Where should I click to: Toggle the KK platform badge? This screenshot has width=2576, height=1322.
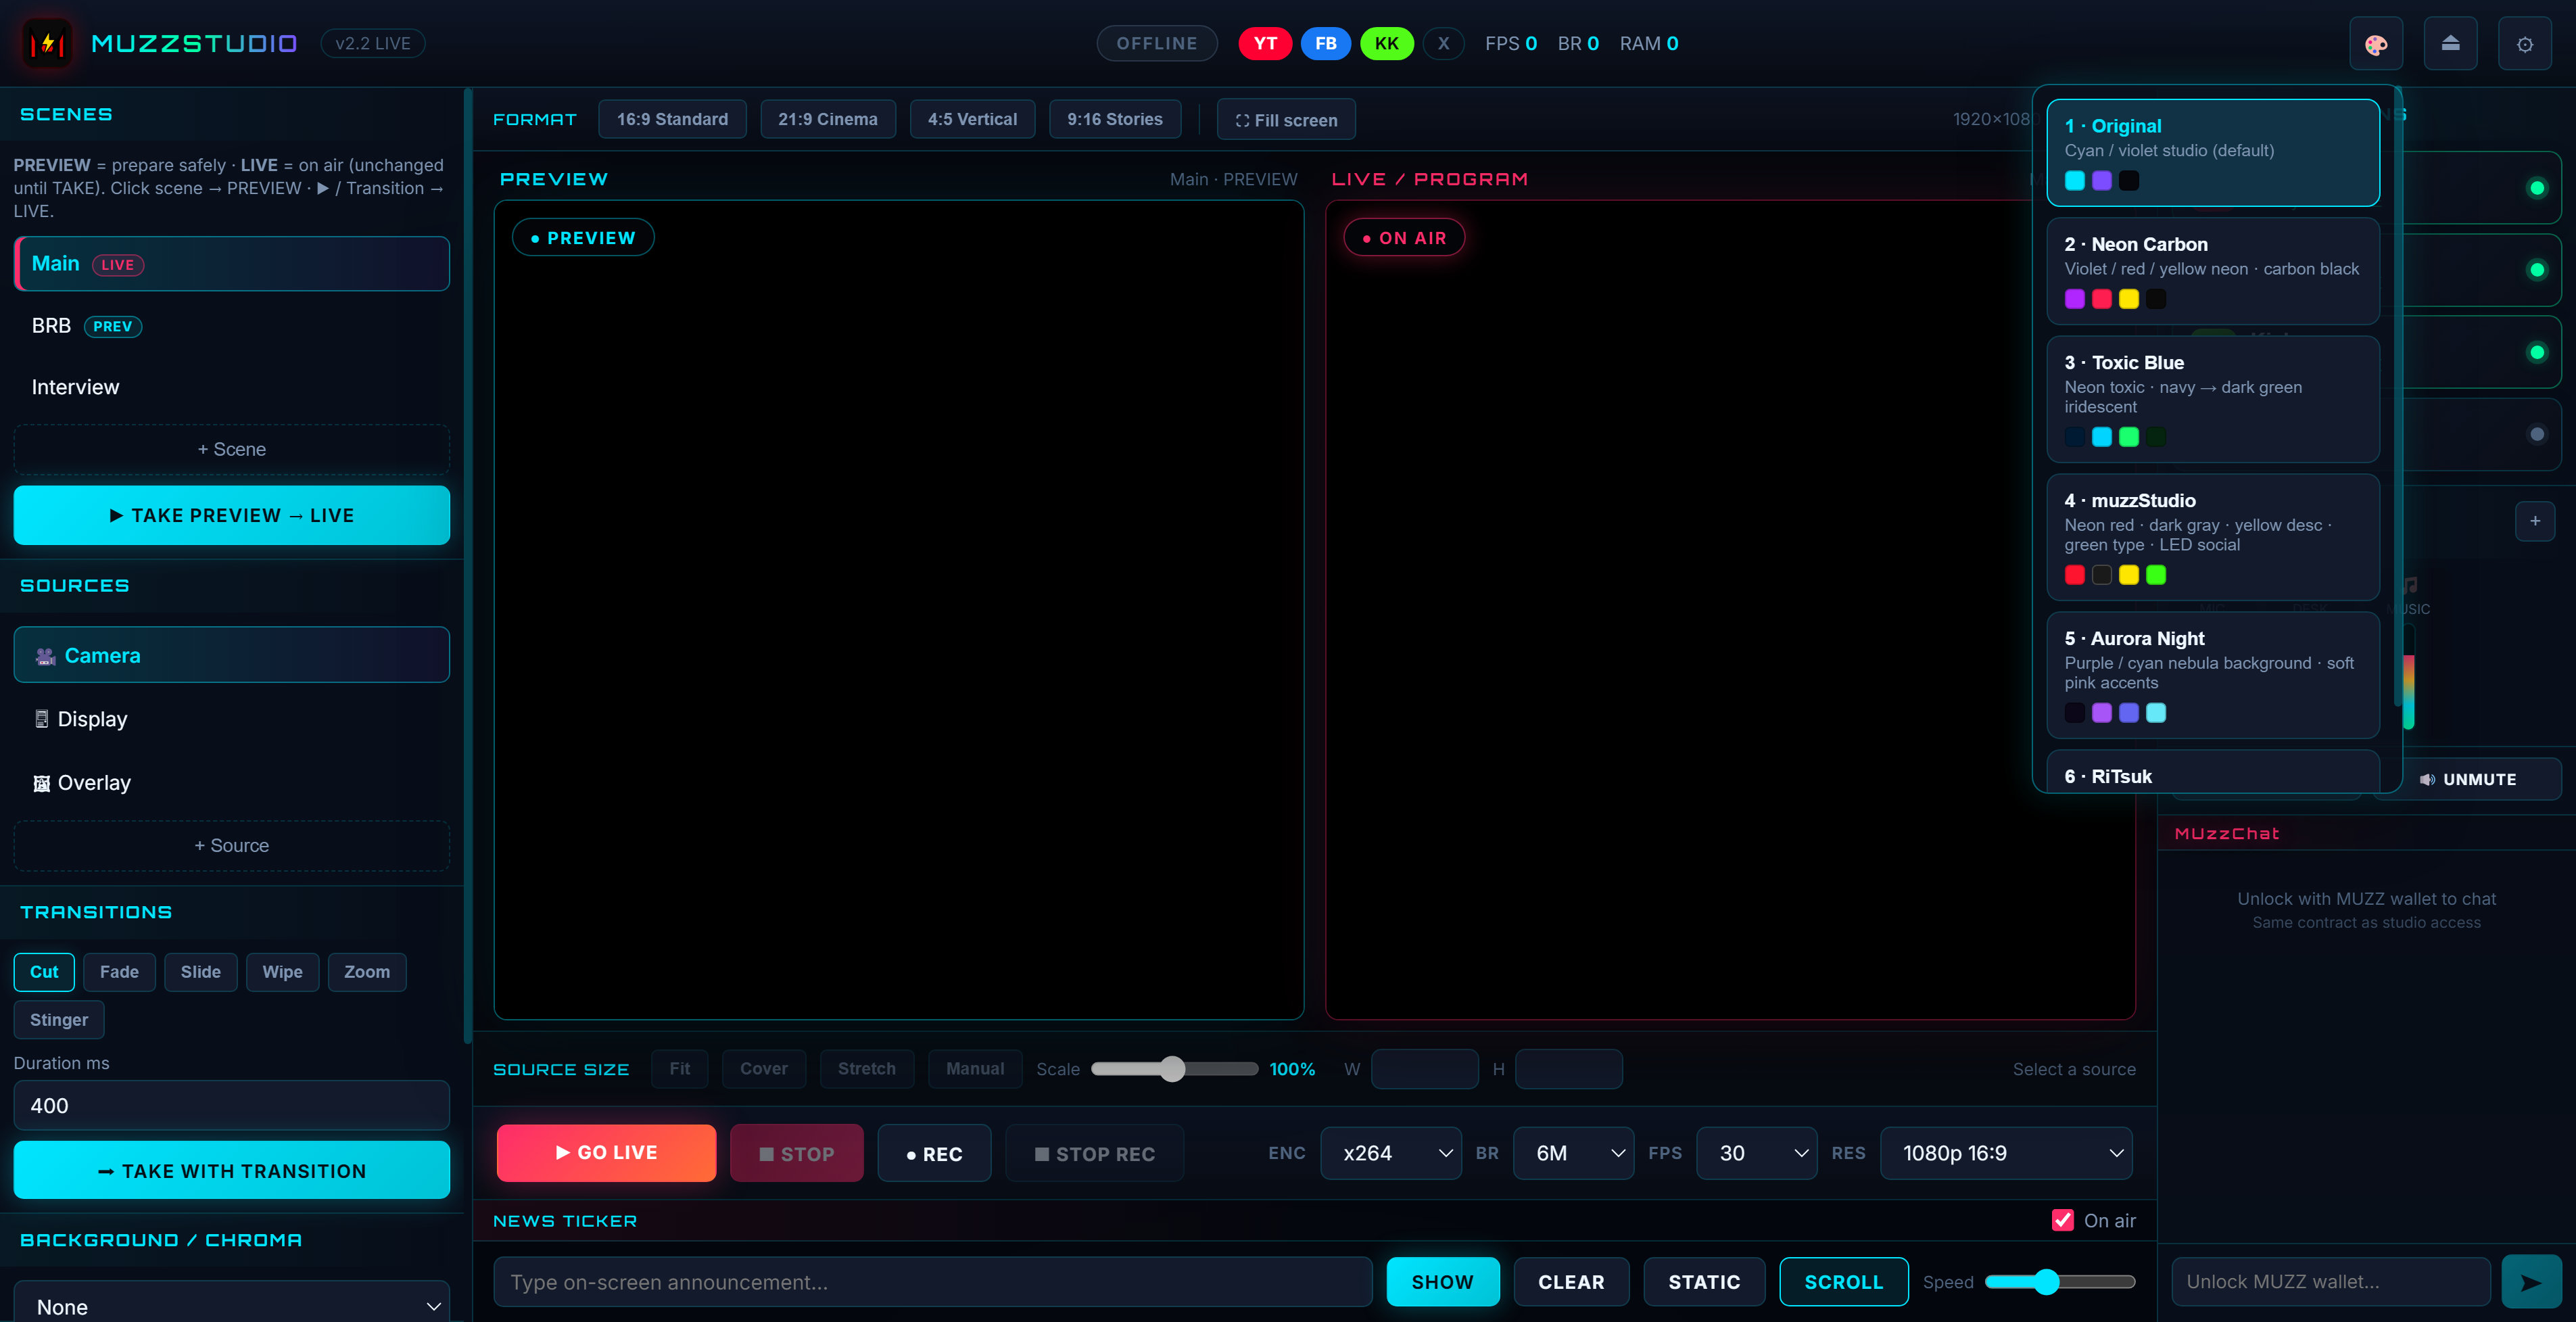[x=1386, y=44]
